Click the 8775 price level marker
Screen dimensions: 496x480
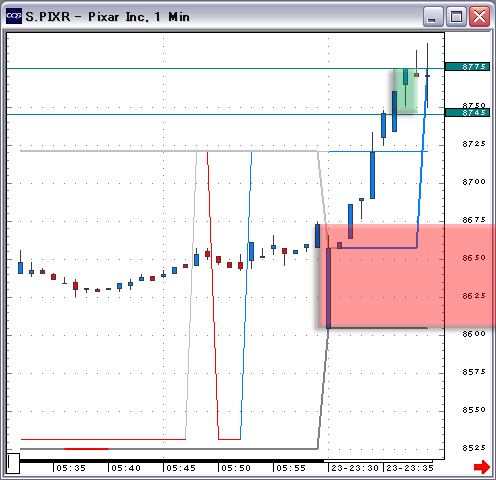pyautogui.click(x=467, y=67)
